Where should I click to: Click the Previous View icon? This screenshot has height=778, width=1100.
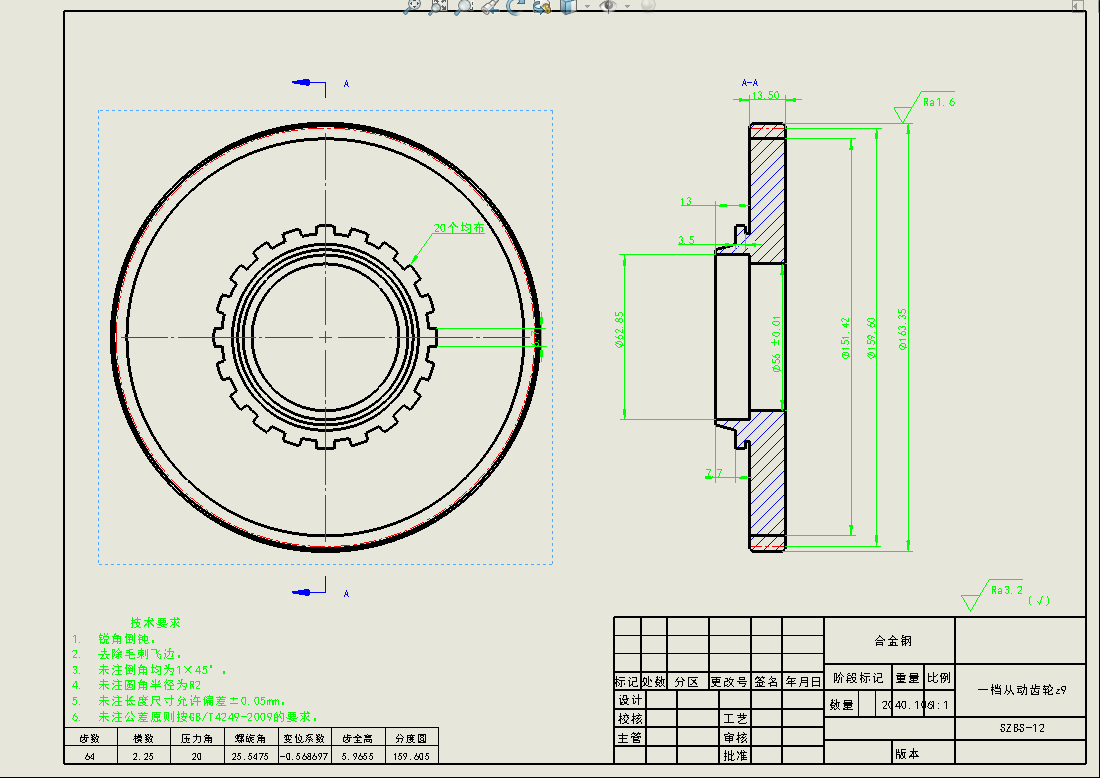489,6
